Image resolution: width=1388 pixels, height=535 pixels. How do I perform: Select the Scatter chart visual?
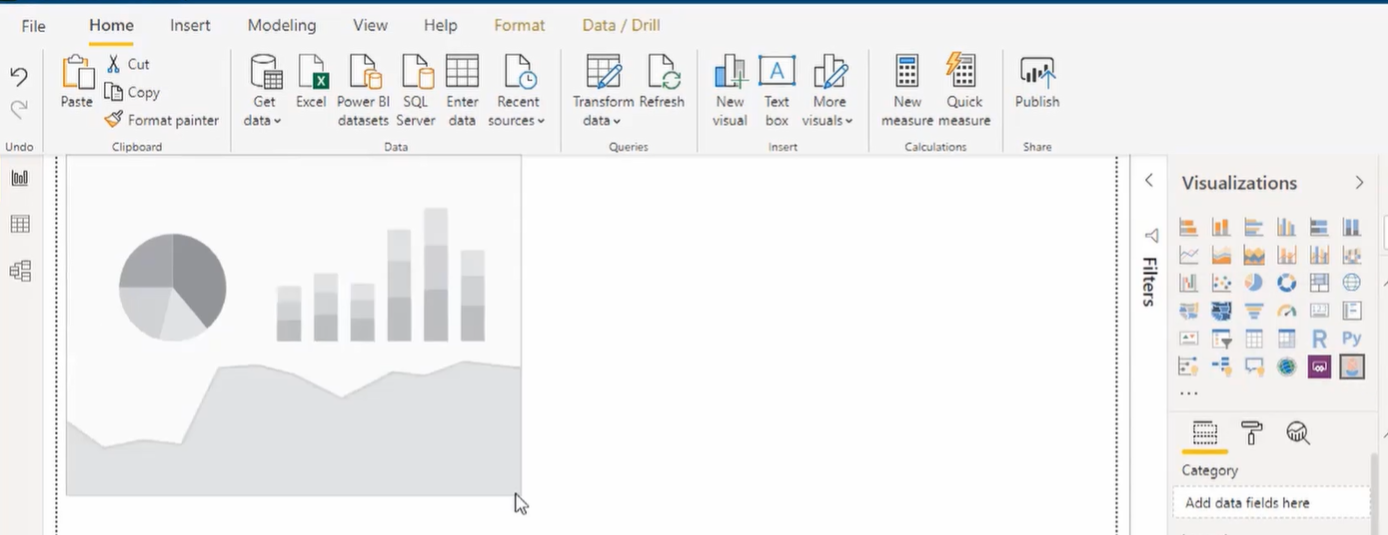coord(1221,283)
